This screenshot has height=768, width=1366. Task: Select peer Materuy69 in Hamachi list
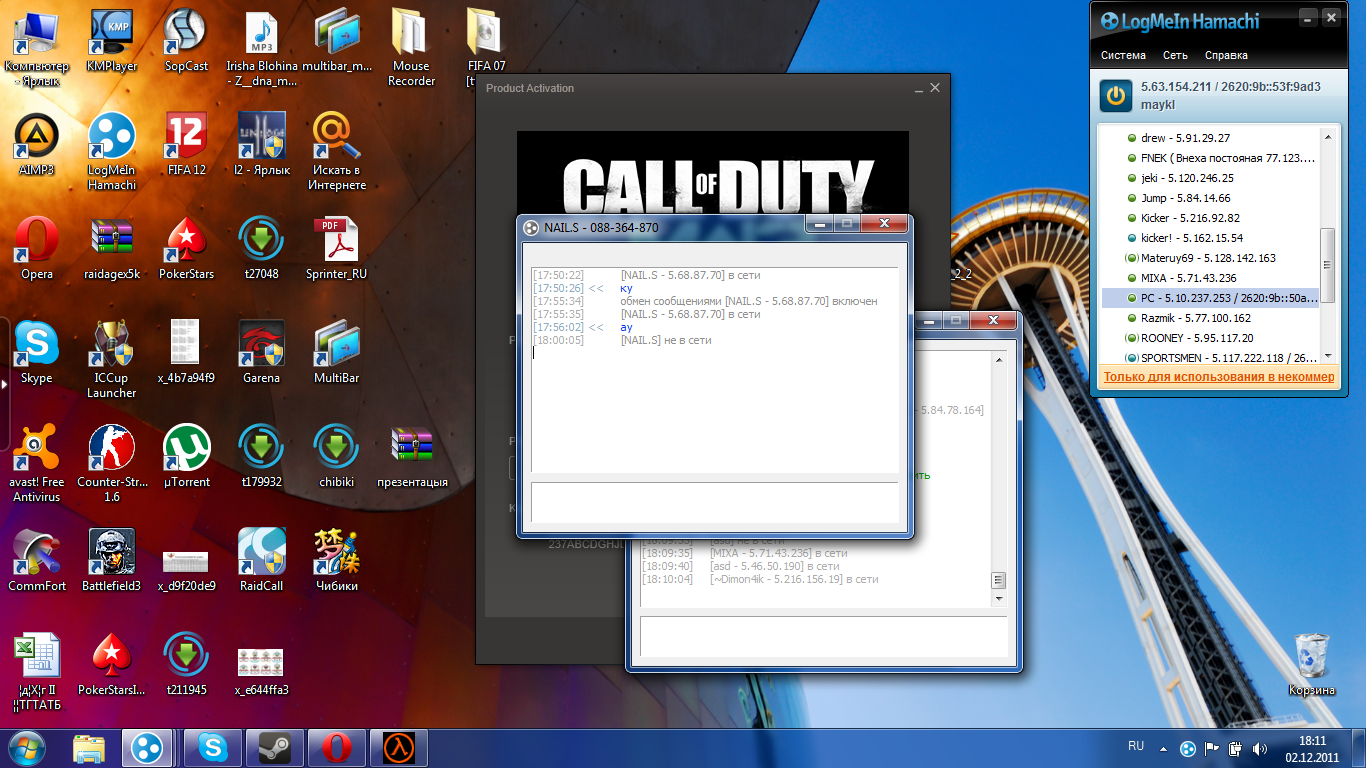pos(1209,258)
